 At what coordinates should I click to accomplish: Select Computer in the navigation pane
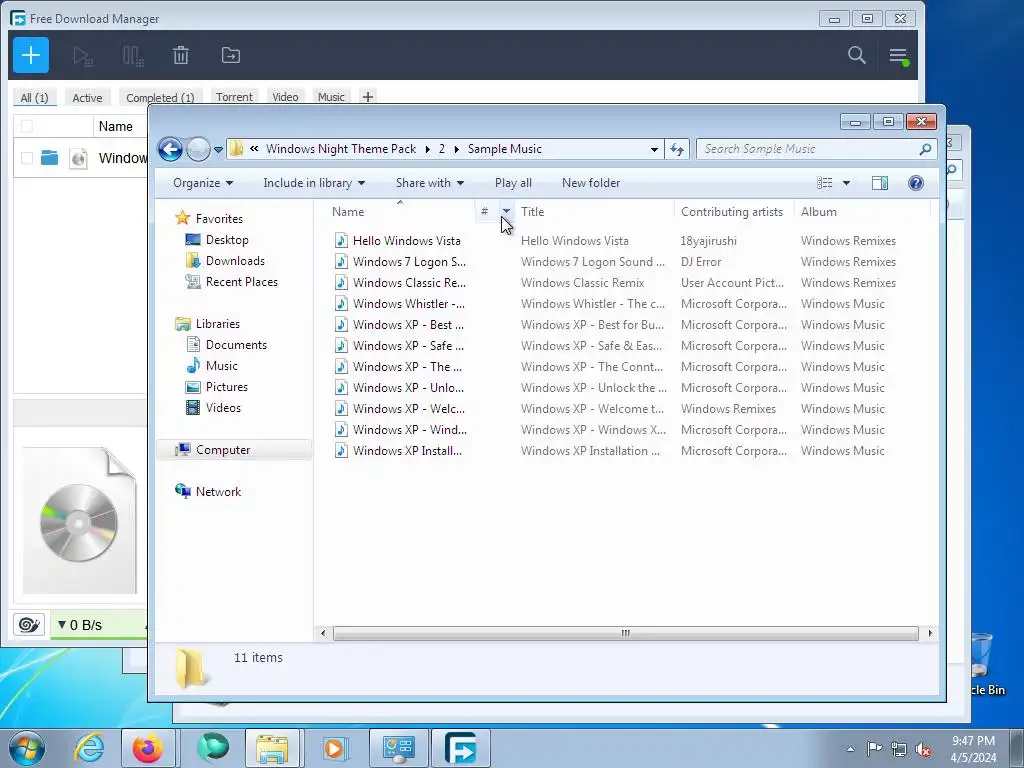pyautogui.click(x=223, y=450)
